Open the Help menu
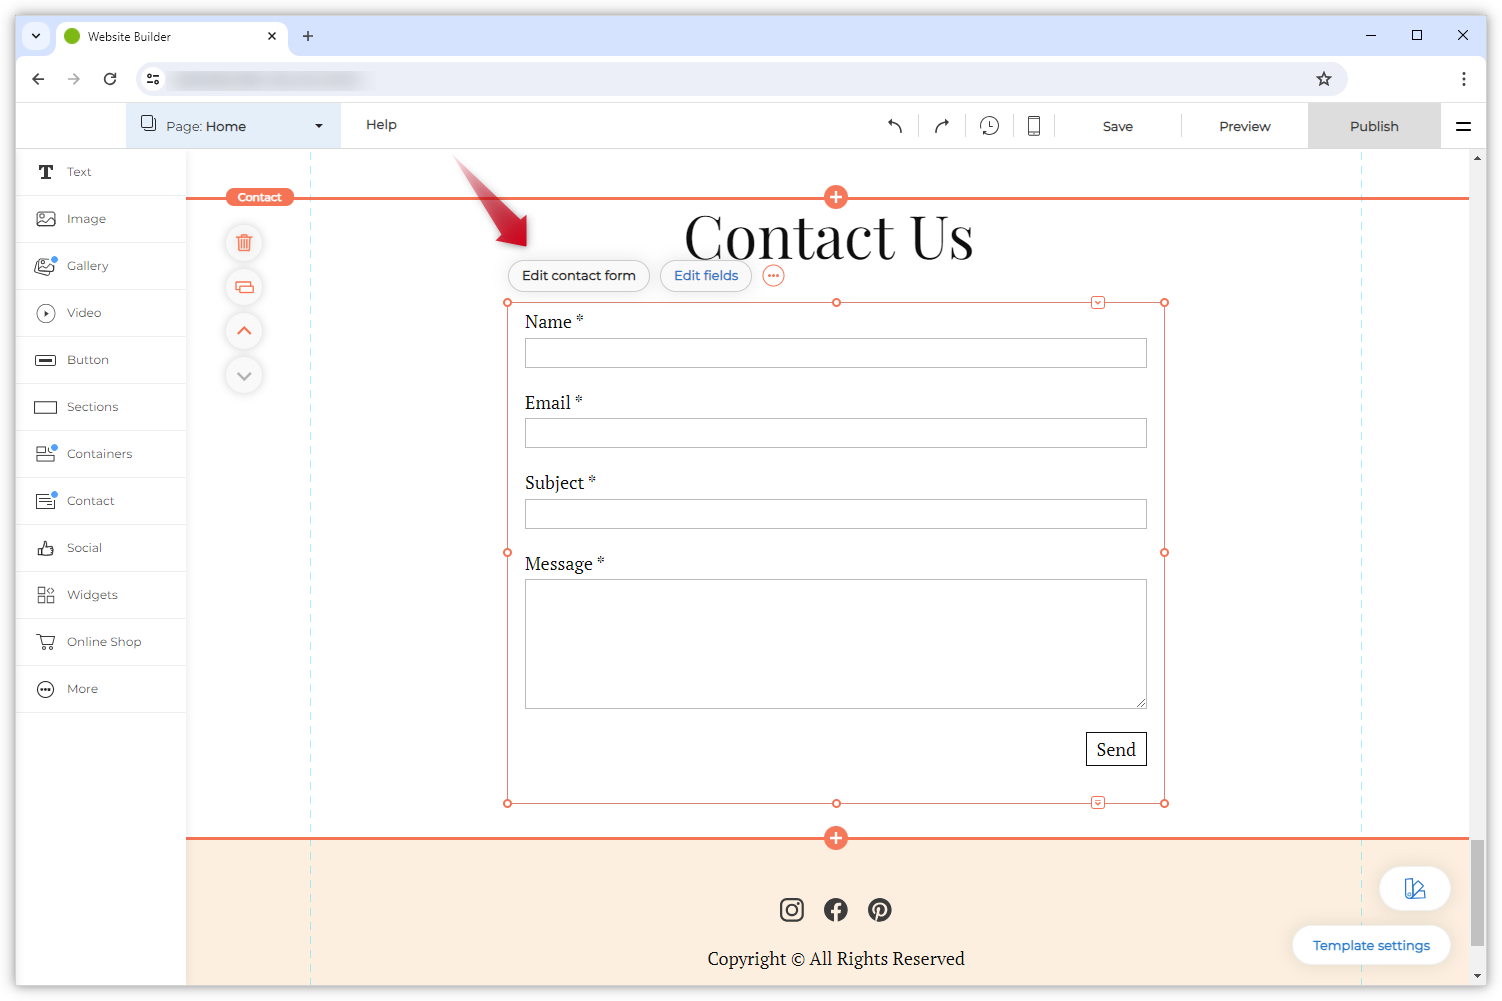Image resolution: width=1502 pixels, height=1001 pixels. click(381, 125)
